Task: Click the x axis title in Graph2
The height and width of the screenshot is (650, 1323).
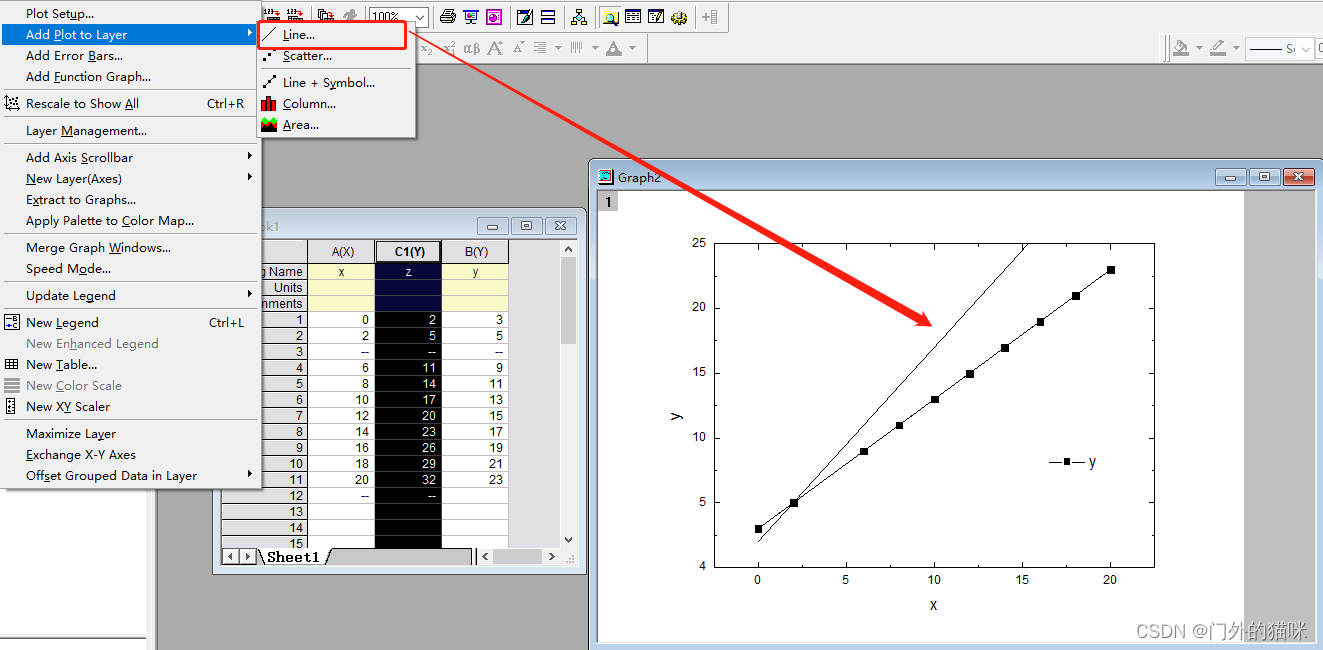Action: tap(933, 605)
